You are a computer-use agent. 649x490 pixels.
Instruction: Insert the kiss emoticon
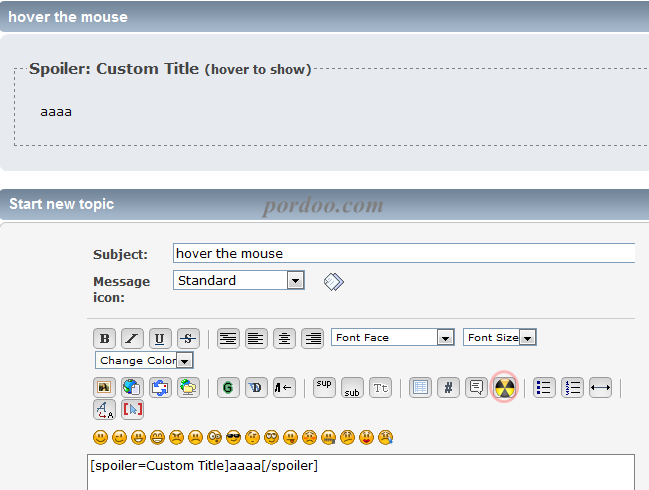(367, 437)
